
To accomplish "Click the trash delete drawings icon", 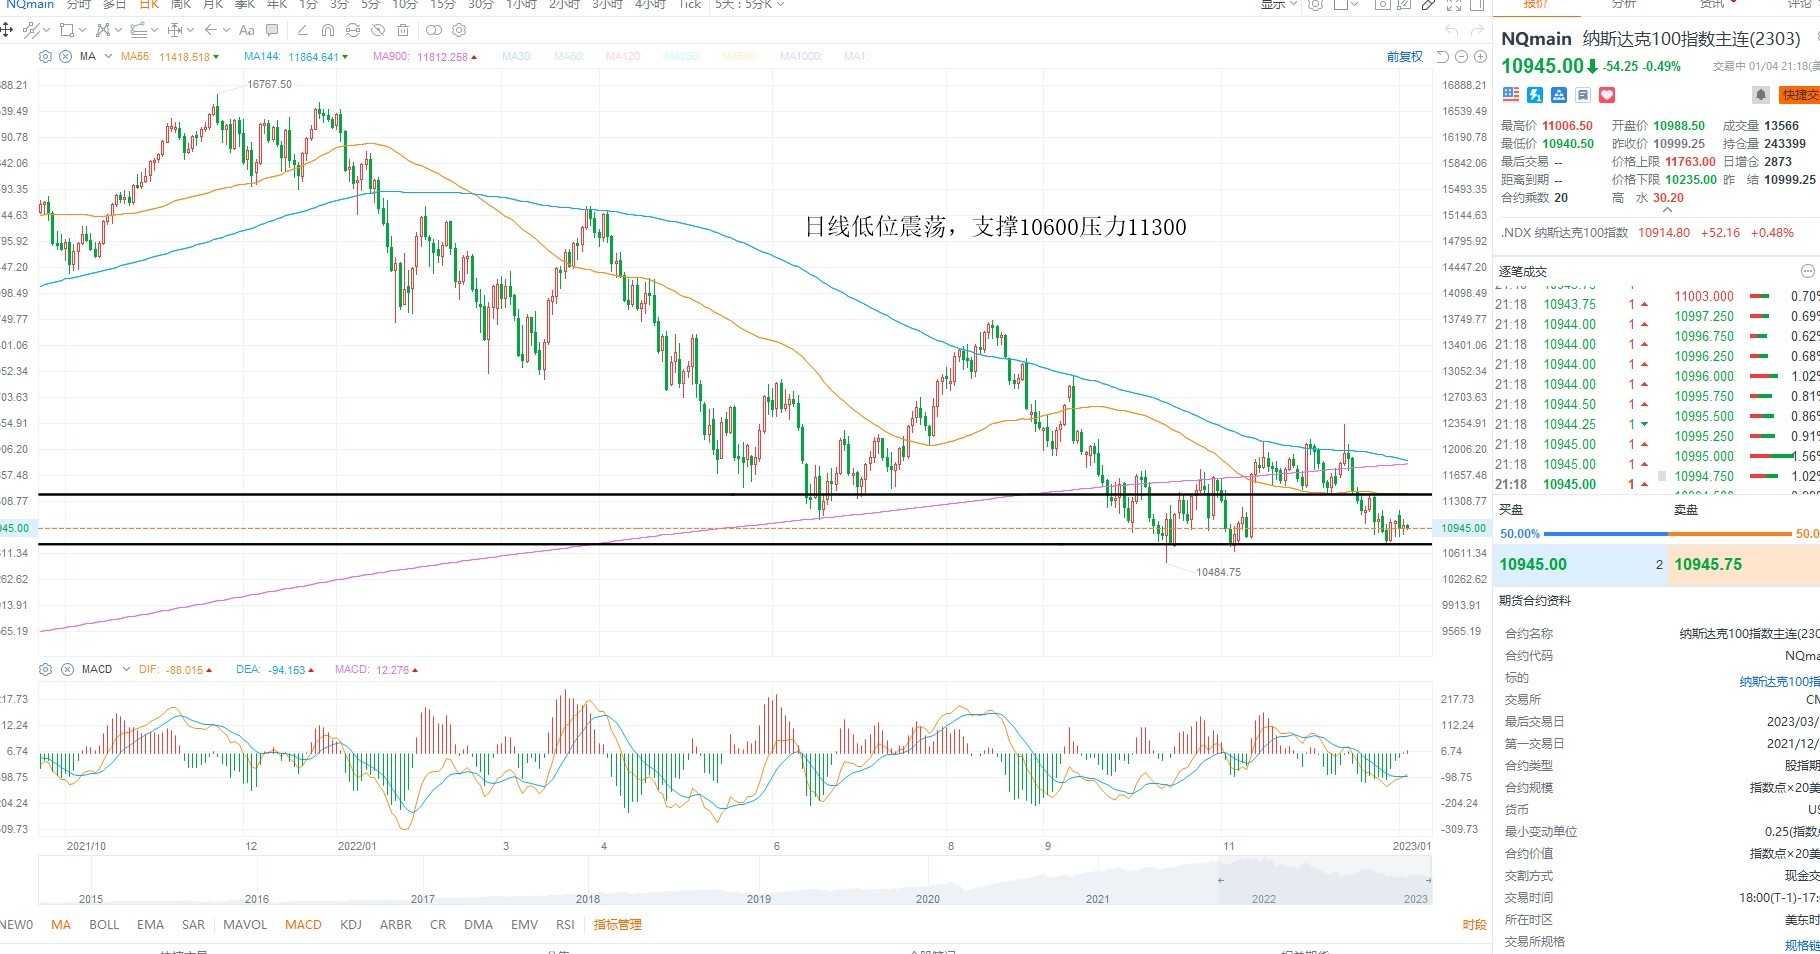I will [402, 30].
